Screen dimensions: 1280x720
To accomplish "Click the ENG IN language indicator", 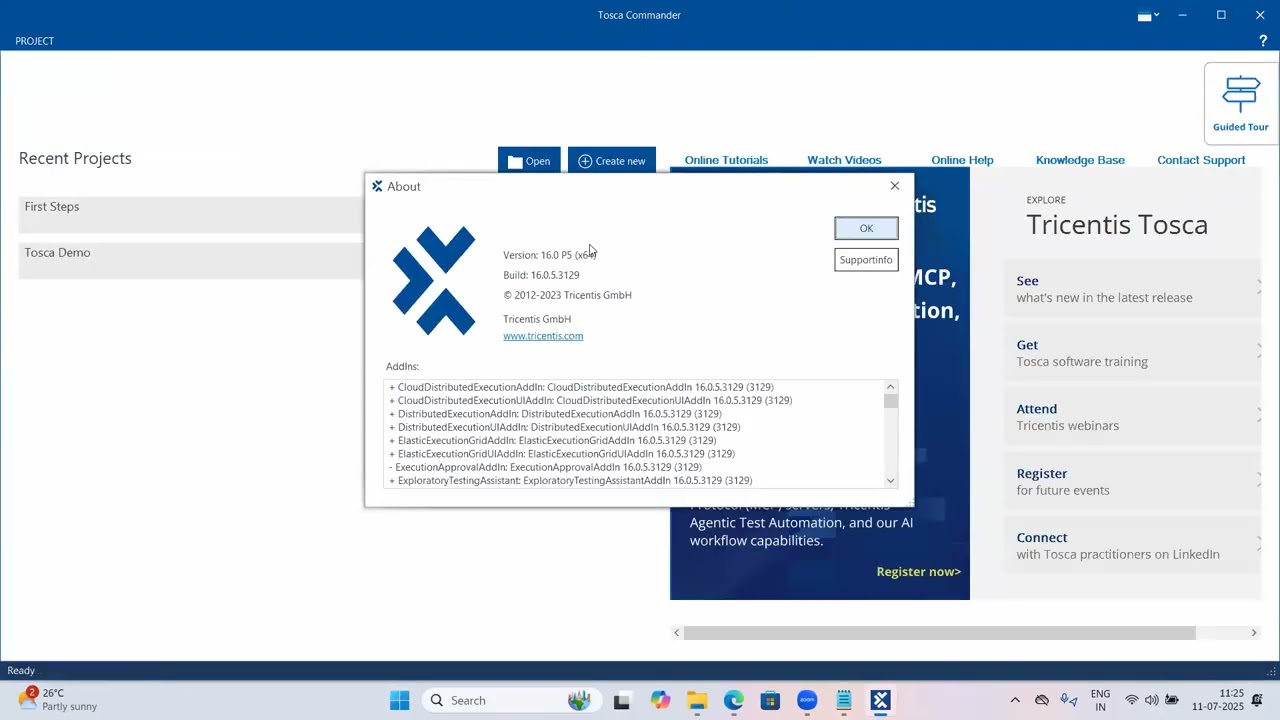I will 1100,700.
